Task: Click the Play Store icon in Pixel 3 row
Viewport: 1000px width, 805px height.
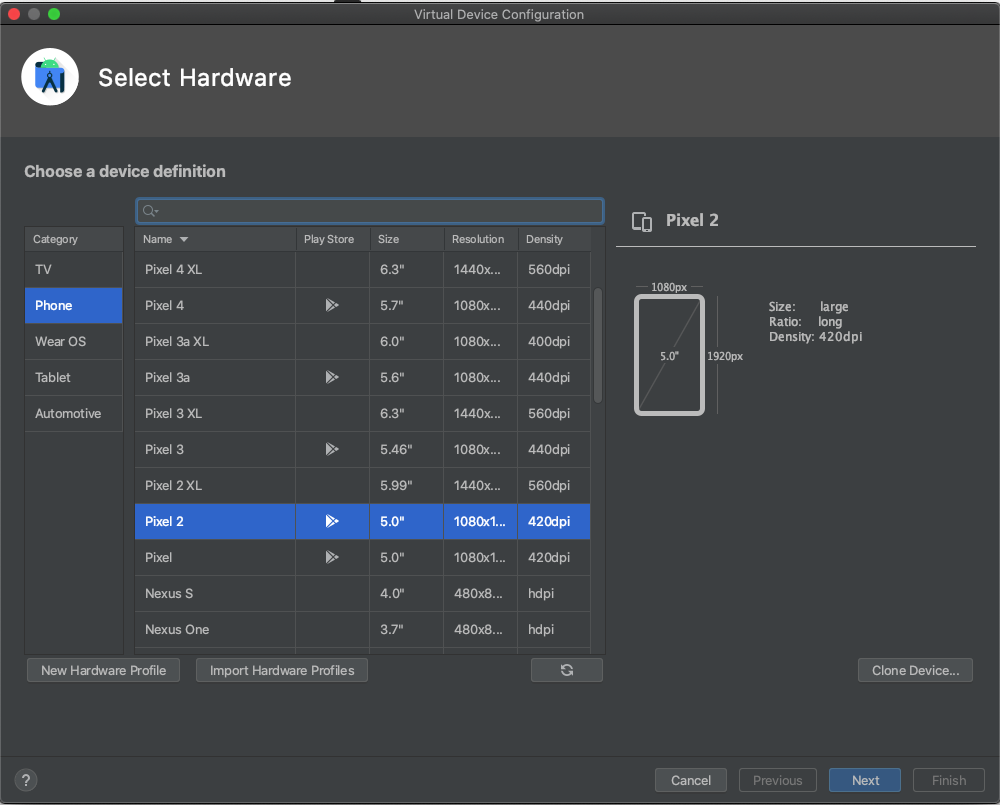Action: (x=332, y=450)
